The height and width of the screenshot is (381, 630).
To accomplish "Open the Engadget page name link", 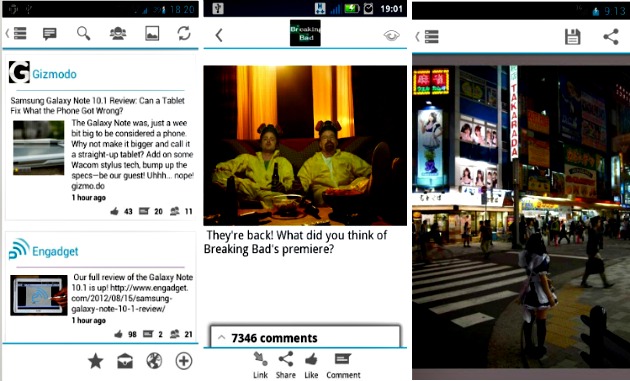I will (55, 252).
